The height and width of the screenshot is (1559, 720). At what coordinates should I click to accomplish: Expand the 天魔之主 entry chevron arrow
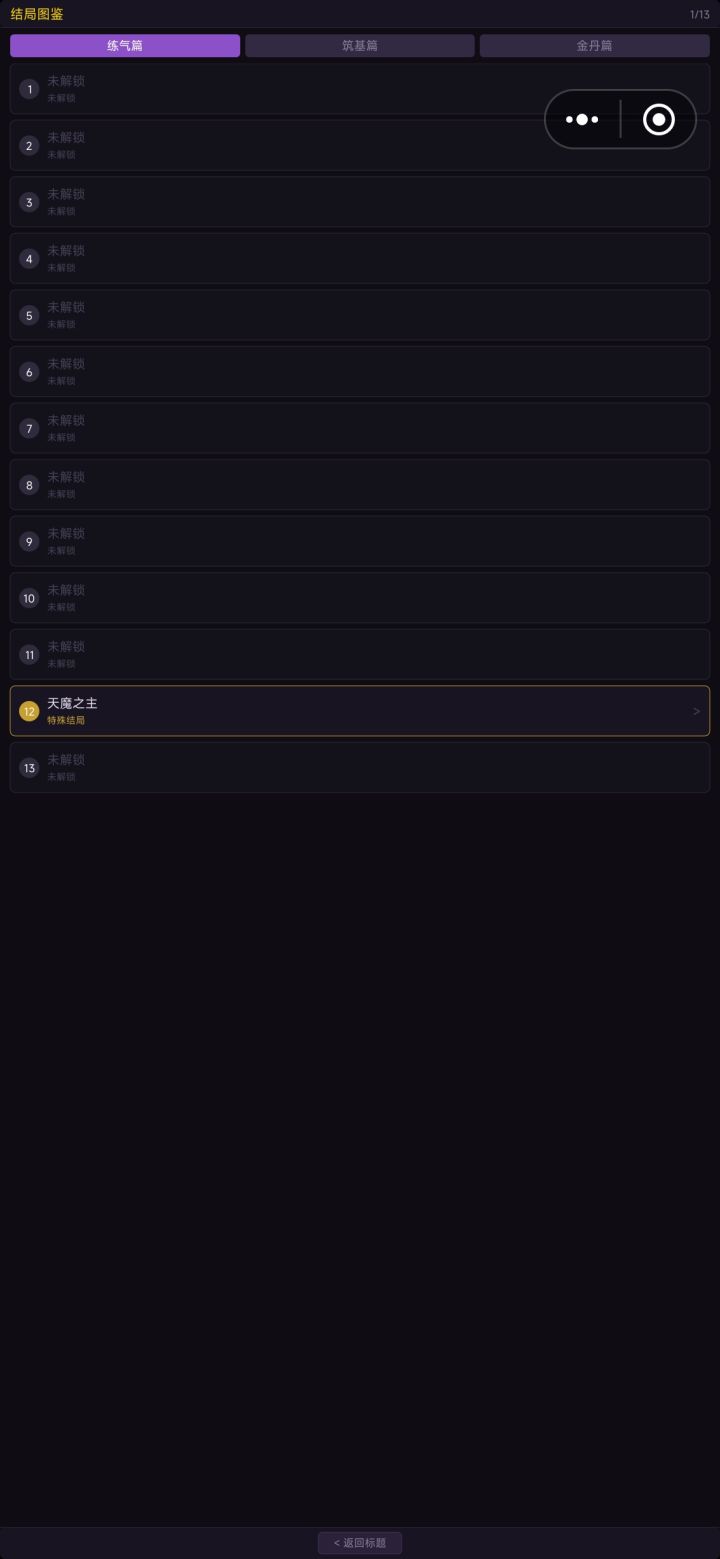pos(696,712)
